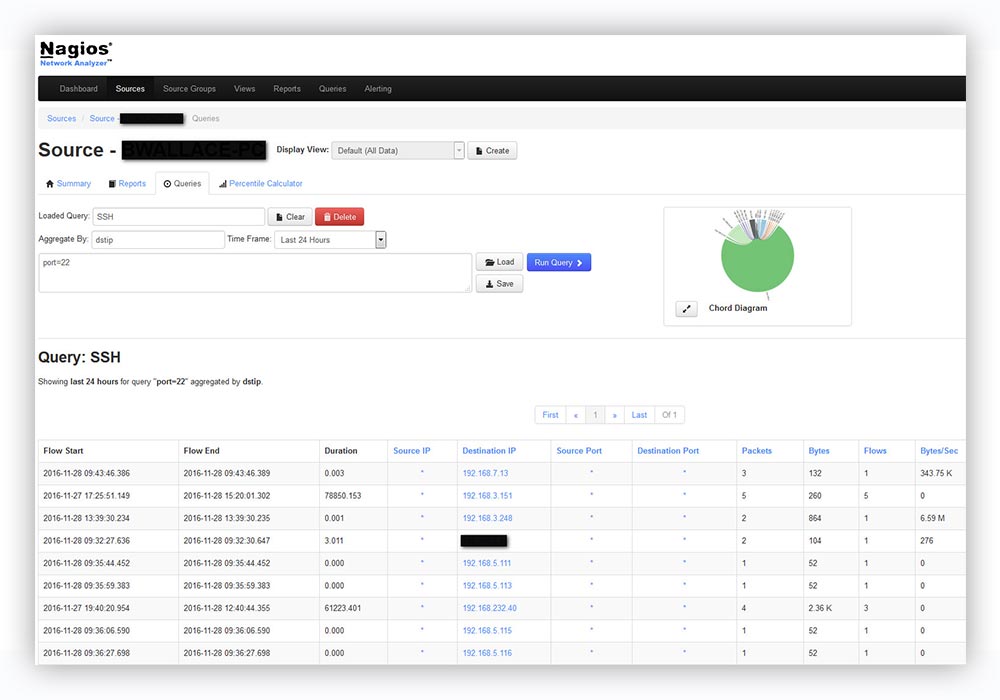
Task: Sort by the Bytes column header
Action: pyautogui.click(x=819, y=451)
